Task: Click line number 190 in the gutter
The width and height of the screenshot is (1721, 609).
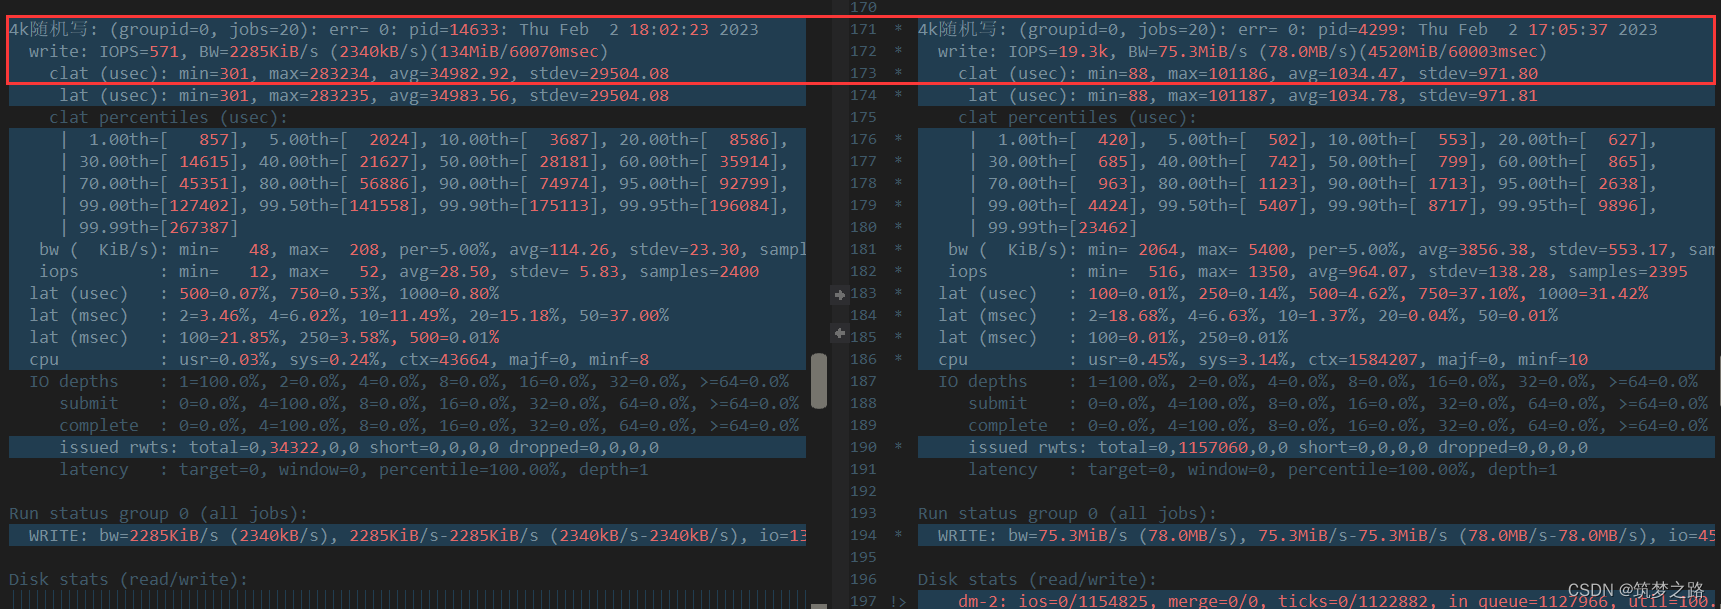Action: (863, 448)
